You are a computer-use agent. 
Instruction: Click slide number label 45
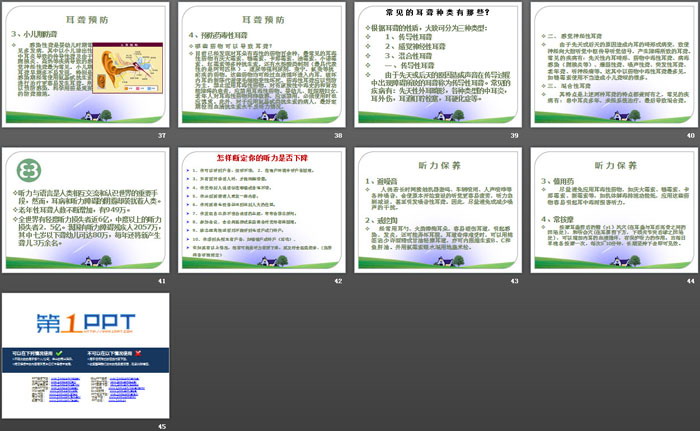(x=162, y=427)
